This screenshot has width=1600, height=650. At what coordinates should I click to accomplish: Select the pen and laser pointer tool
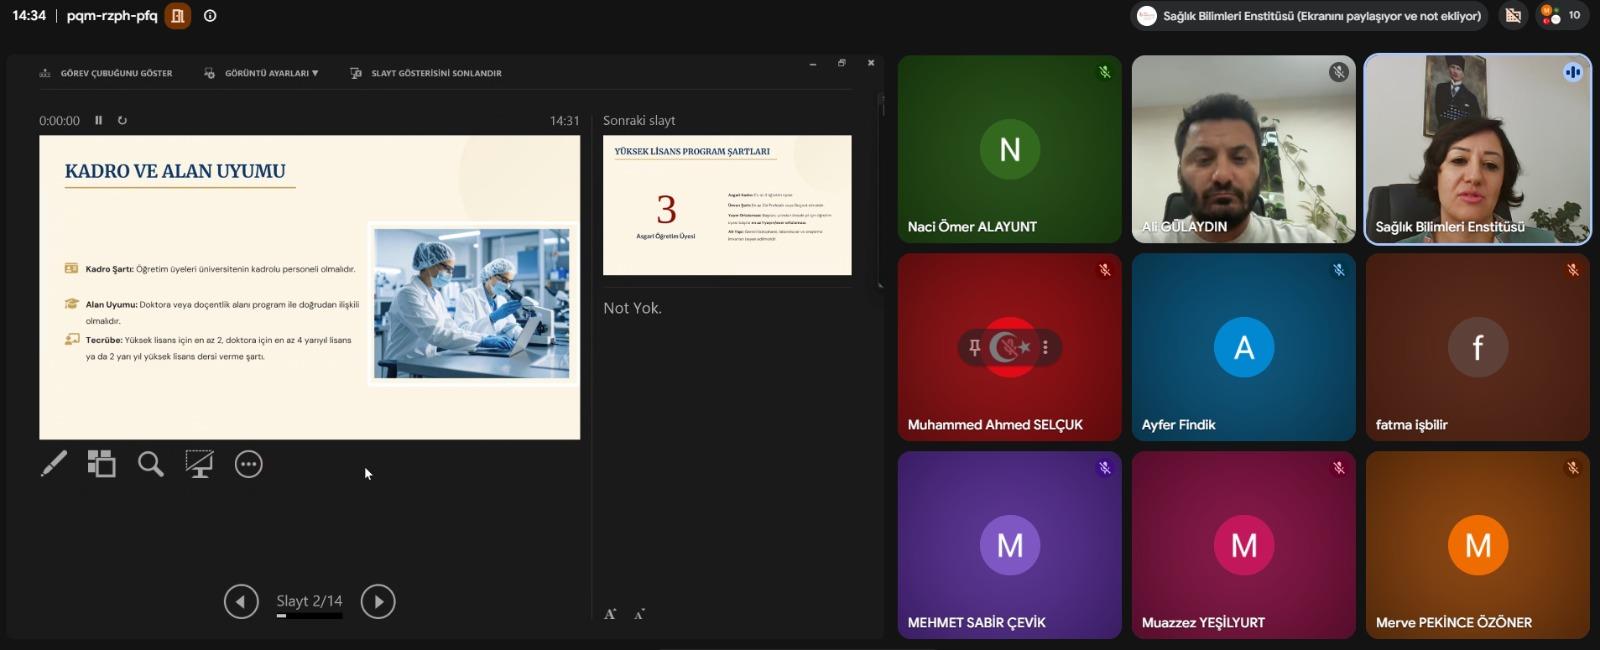tap(54, 464)
